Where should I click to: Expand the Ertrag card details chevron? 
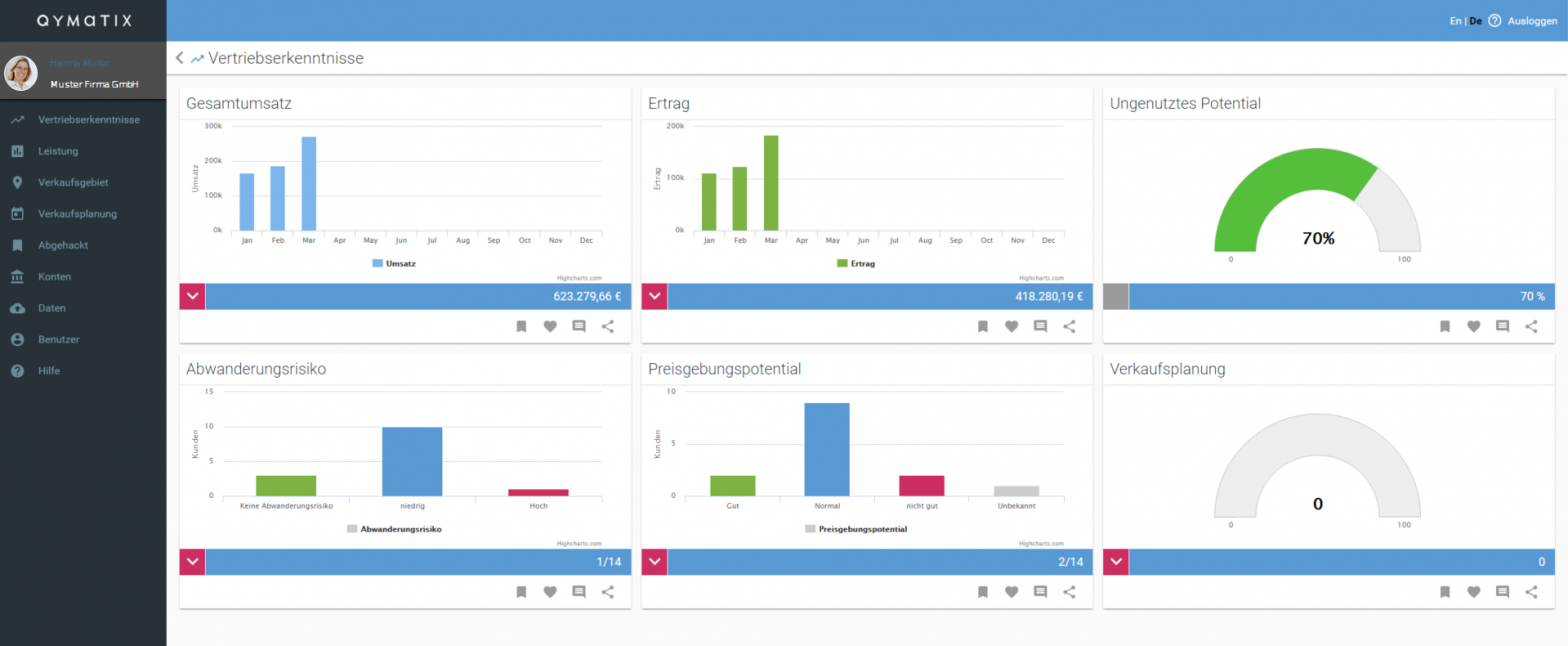[654, 296]
